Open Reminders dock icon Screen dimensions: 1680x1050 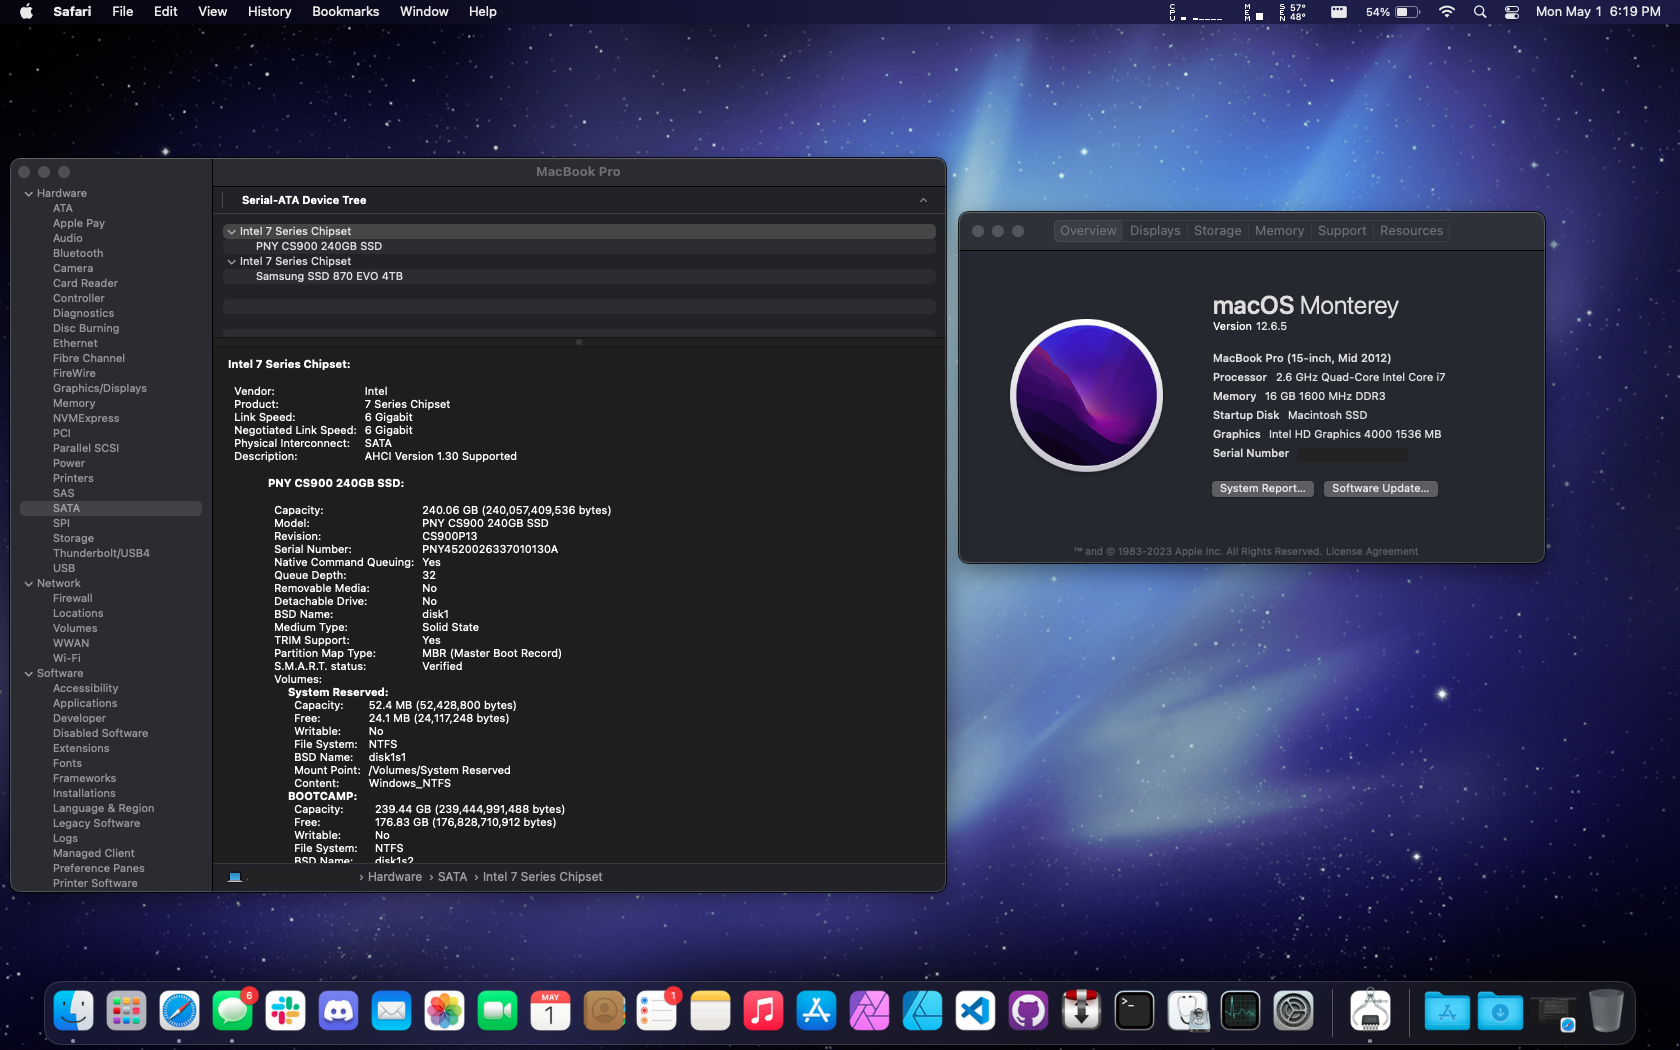tap(657, 1011)
